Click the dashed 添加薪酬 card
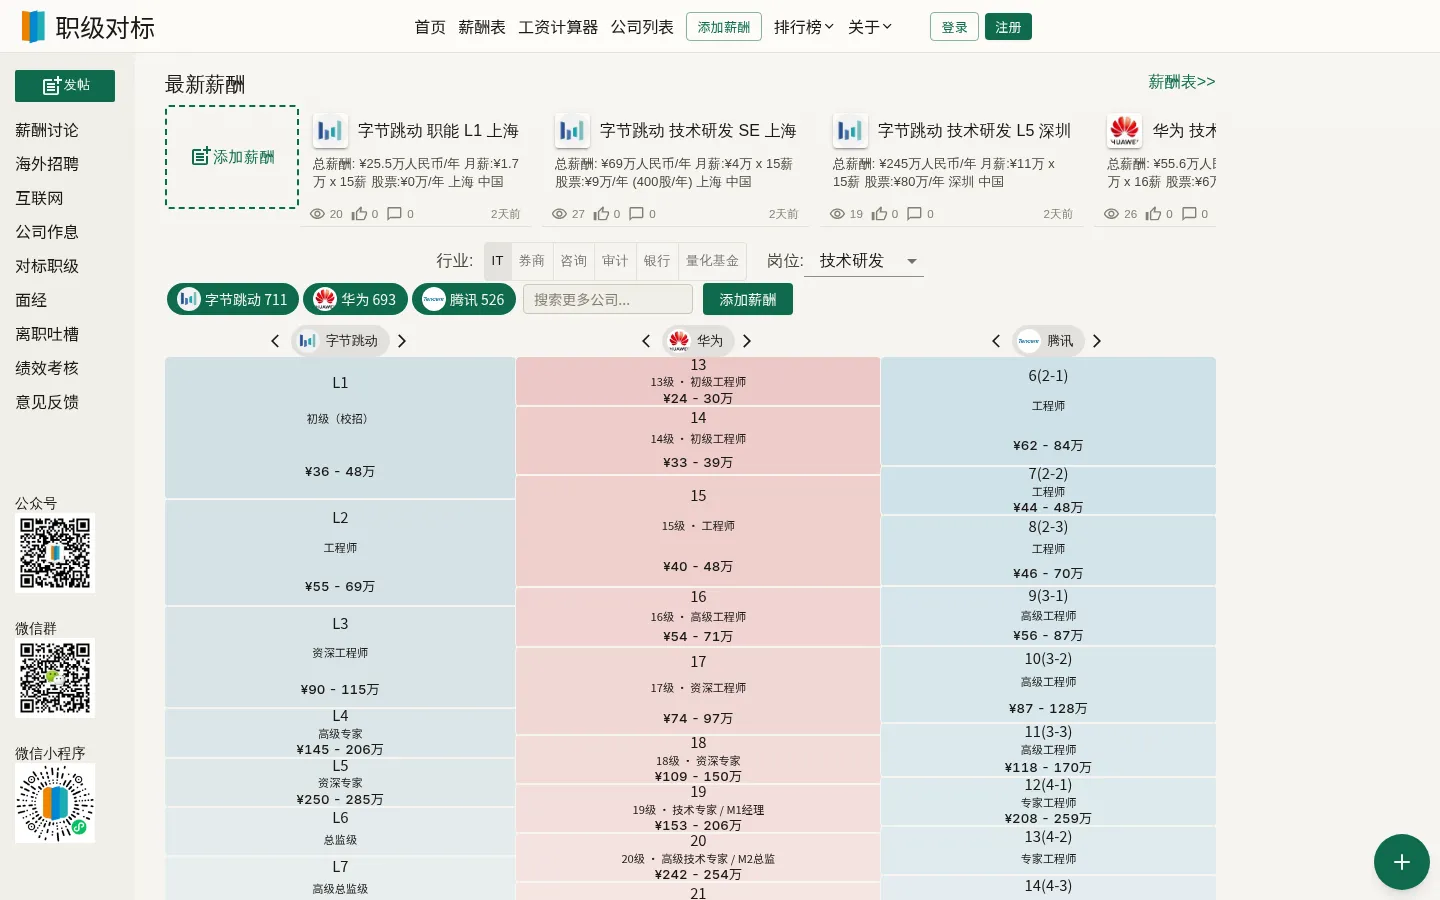The image size is (1440, 900). tap(232, 157)
